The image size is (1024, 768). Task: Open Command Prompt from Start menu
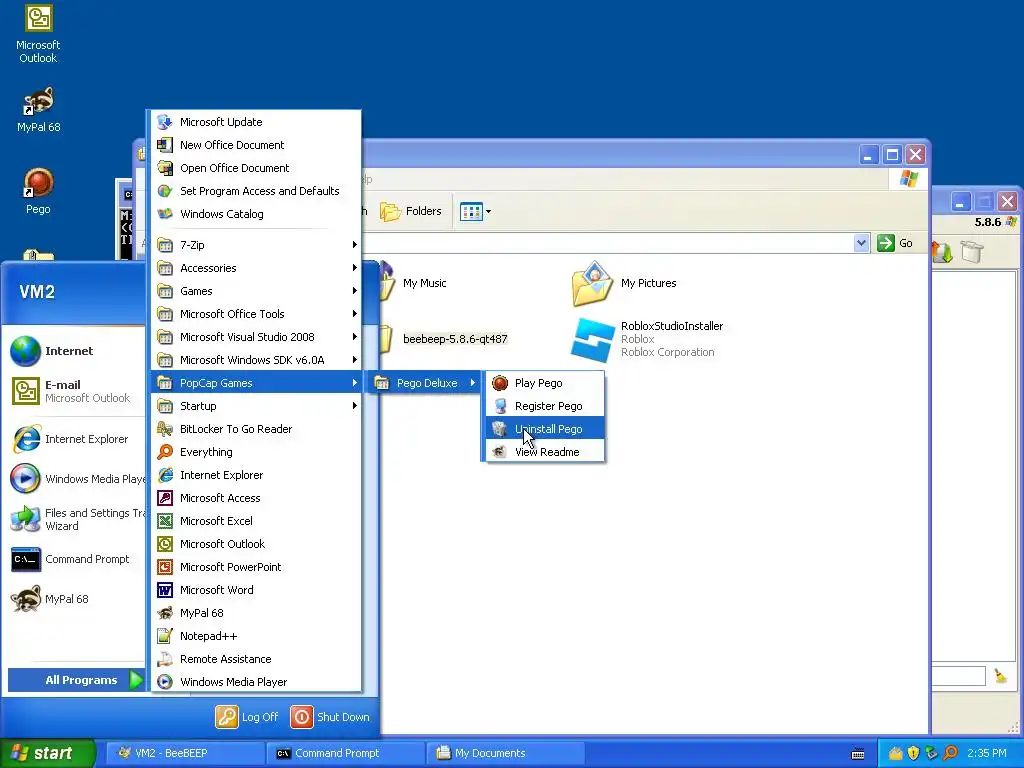click(x=75, y=559)
